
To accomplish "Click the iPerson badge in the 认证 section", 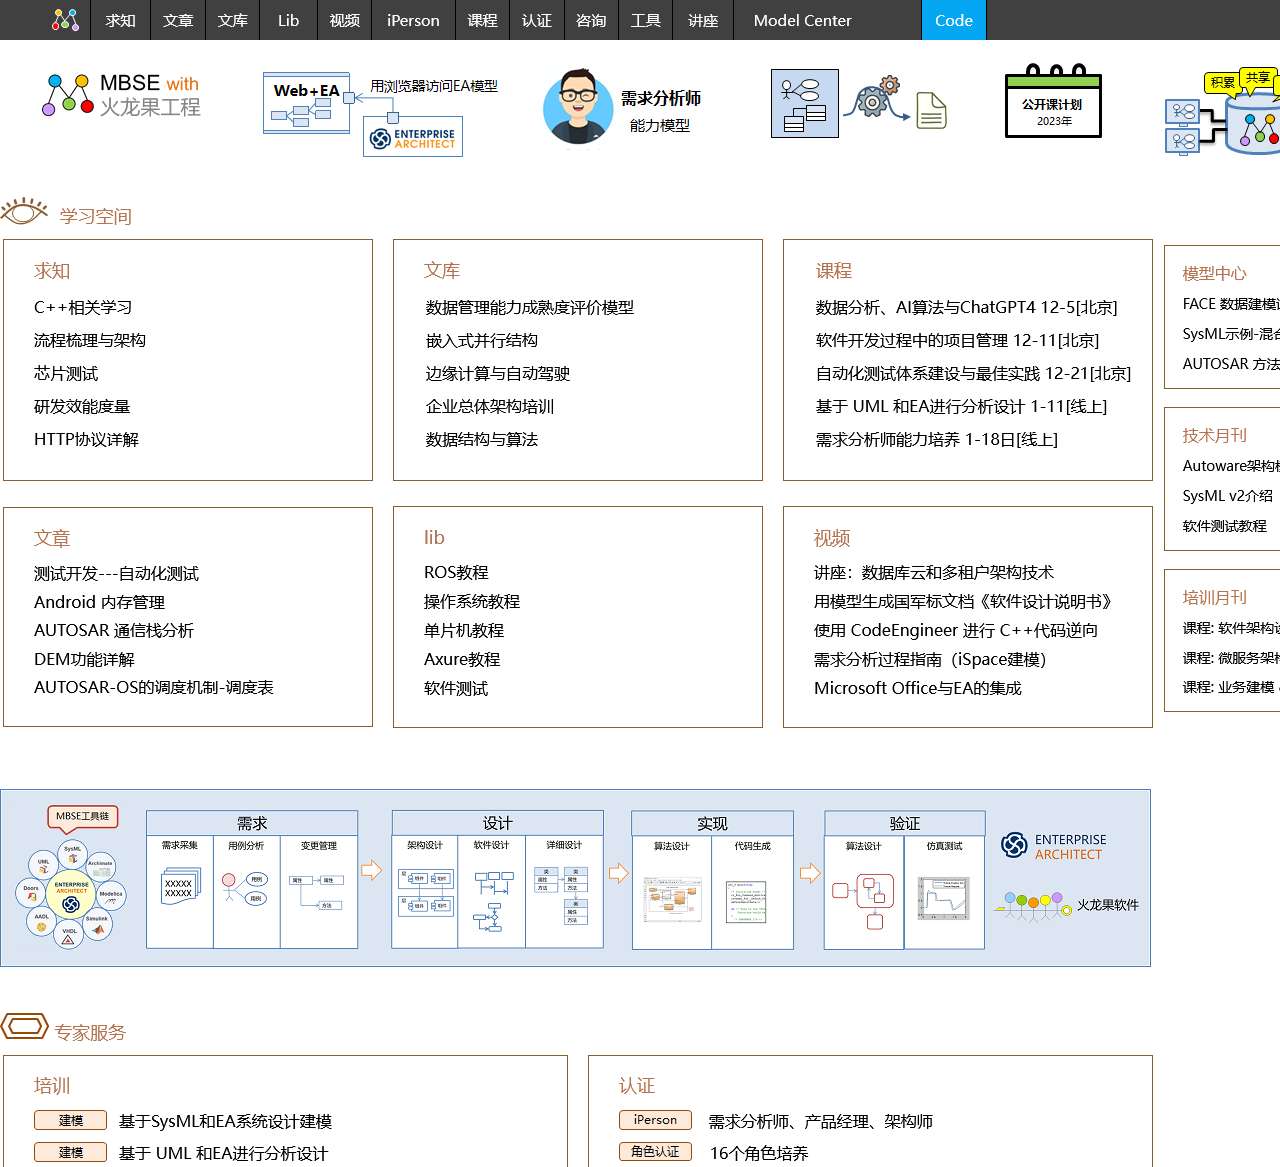I will click(x=655, y=1120).
